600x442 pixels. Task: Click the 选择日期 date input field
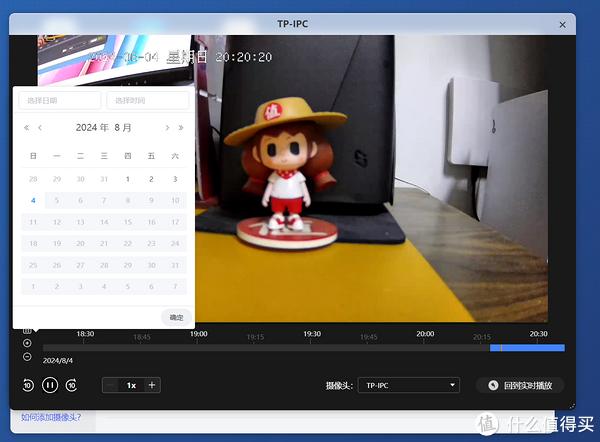pos(60,101)
